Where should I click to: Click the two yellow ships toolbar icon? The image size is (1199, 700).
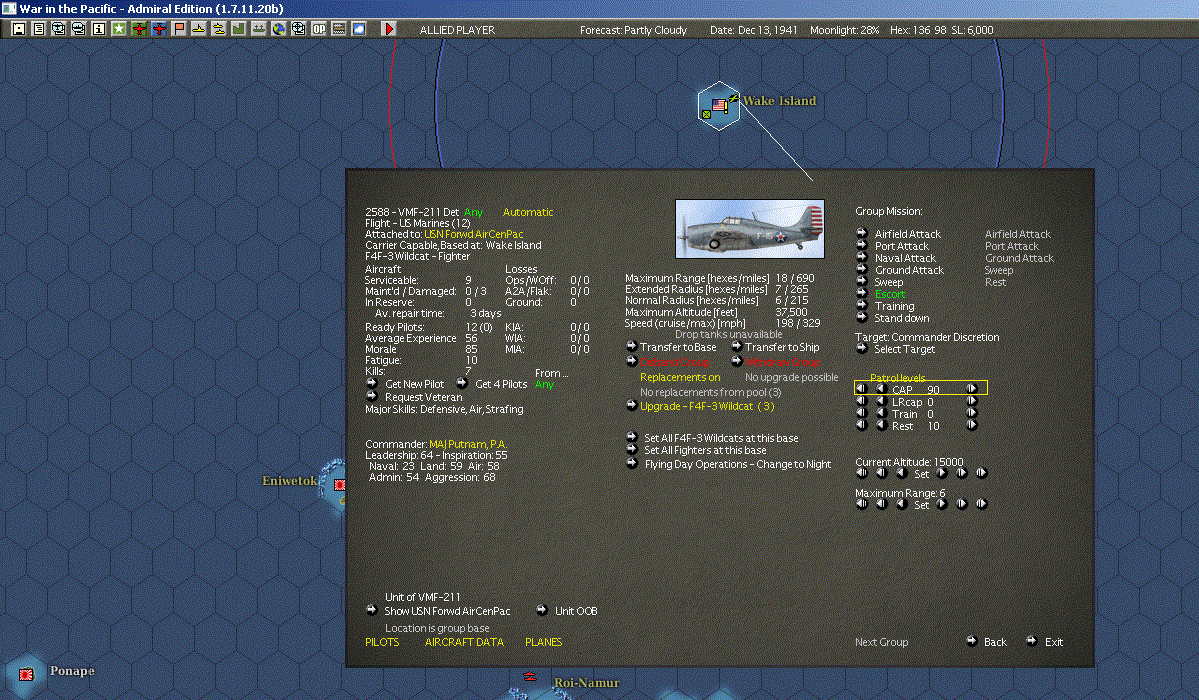(219, 29)
